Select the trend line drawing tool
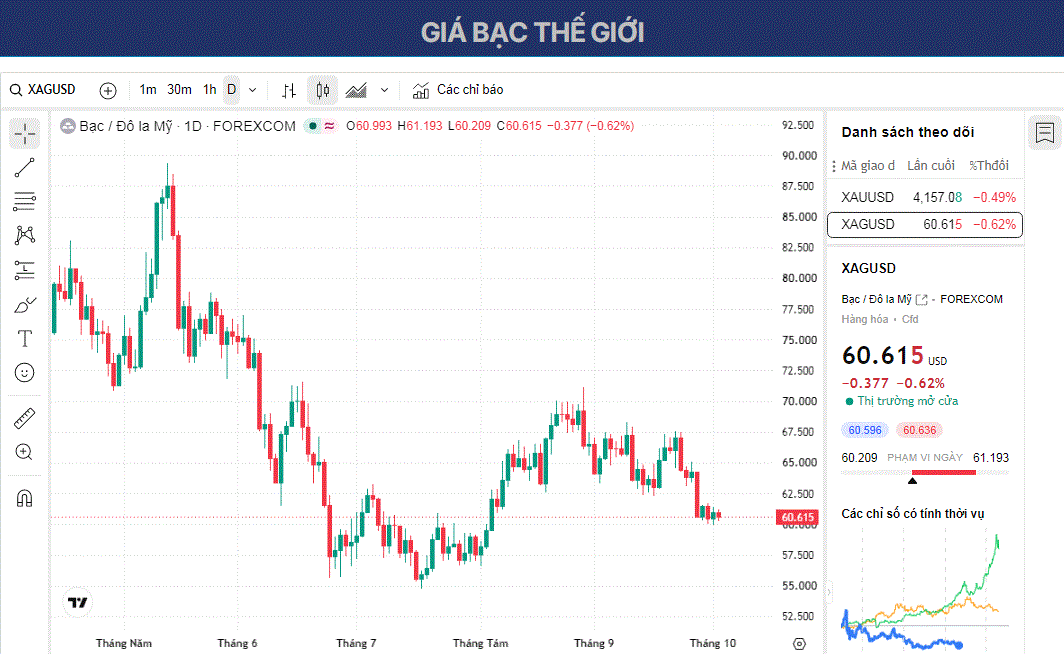 [24, 168]
